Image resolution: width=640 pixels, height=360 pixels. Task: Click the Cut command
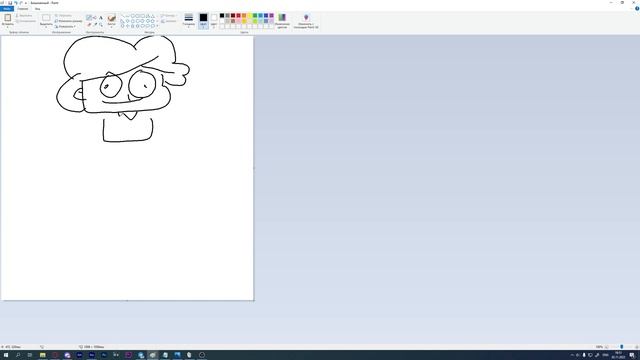(x=24, y=16)
